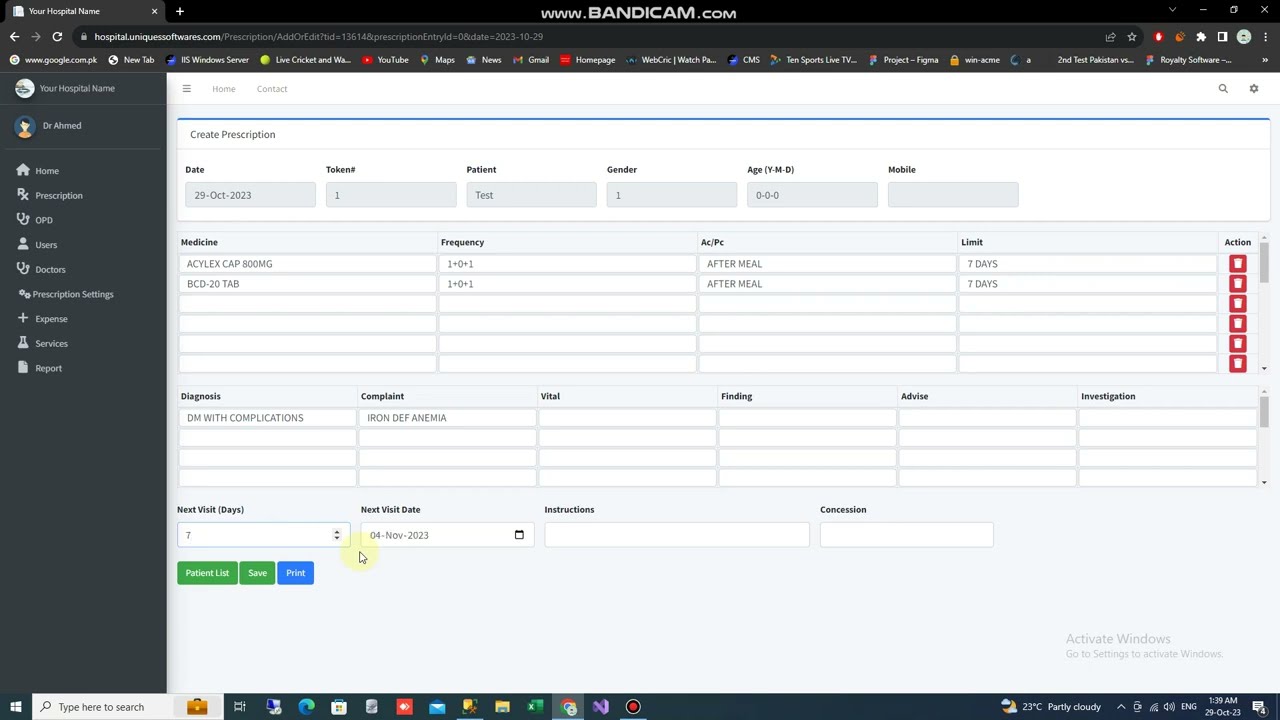The image size is (1280, 720).
Task: Go to OPD in the sidebar
Action: click(44, 220)
